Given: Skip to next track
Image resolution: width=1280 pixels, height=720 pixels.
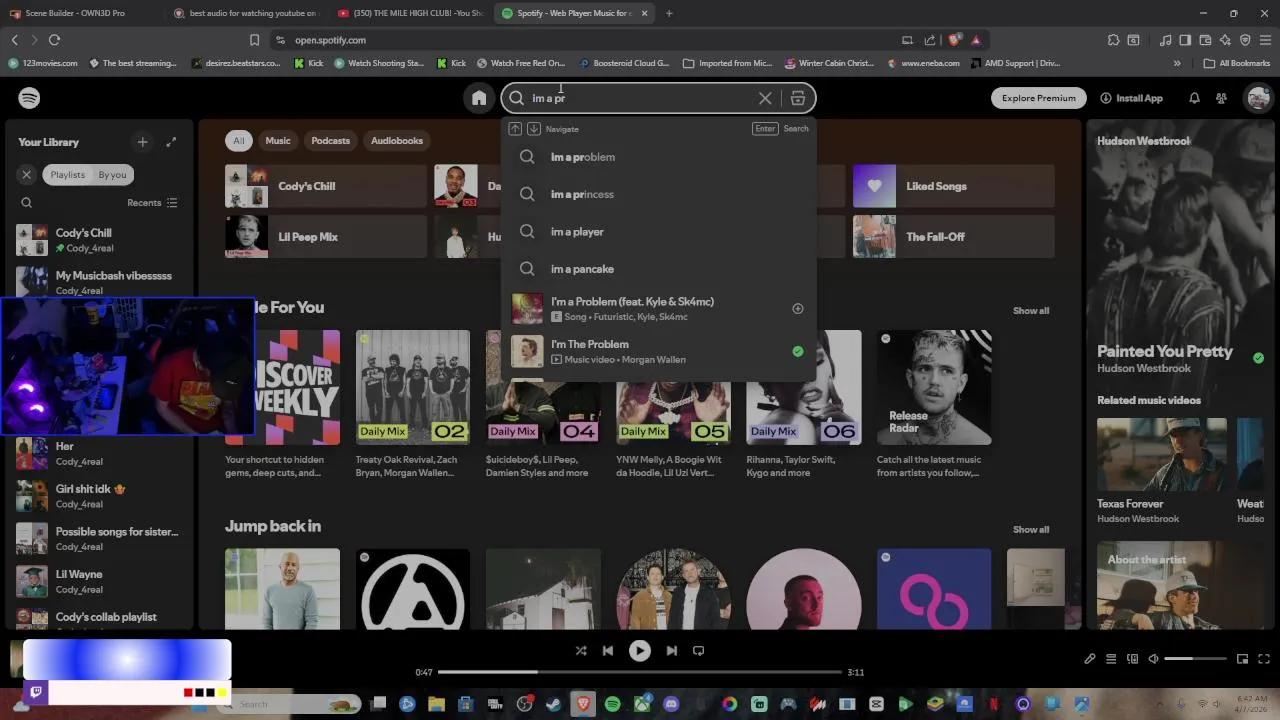Looking at the screenshot, I should pos(672,651).
